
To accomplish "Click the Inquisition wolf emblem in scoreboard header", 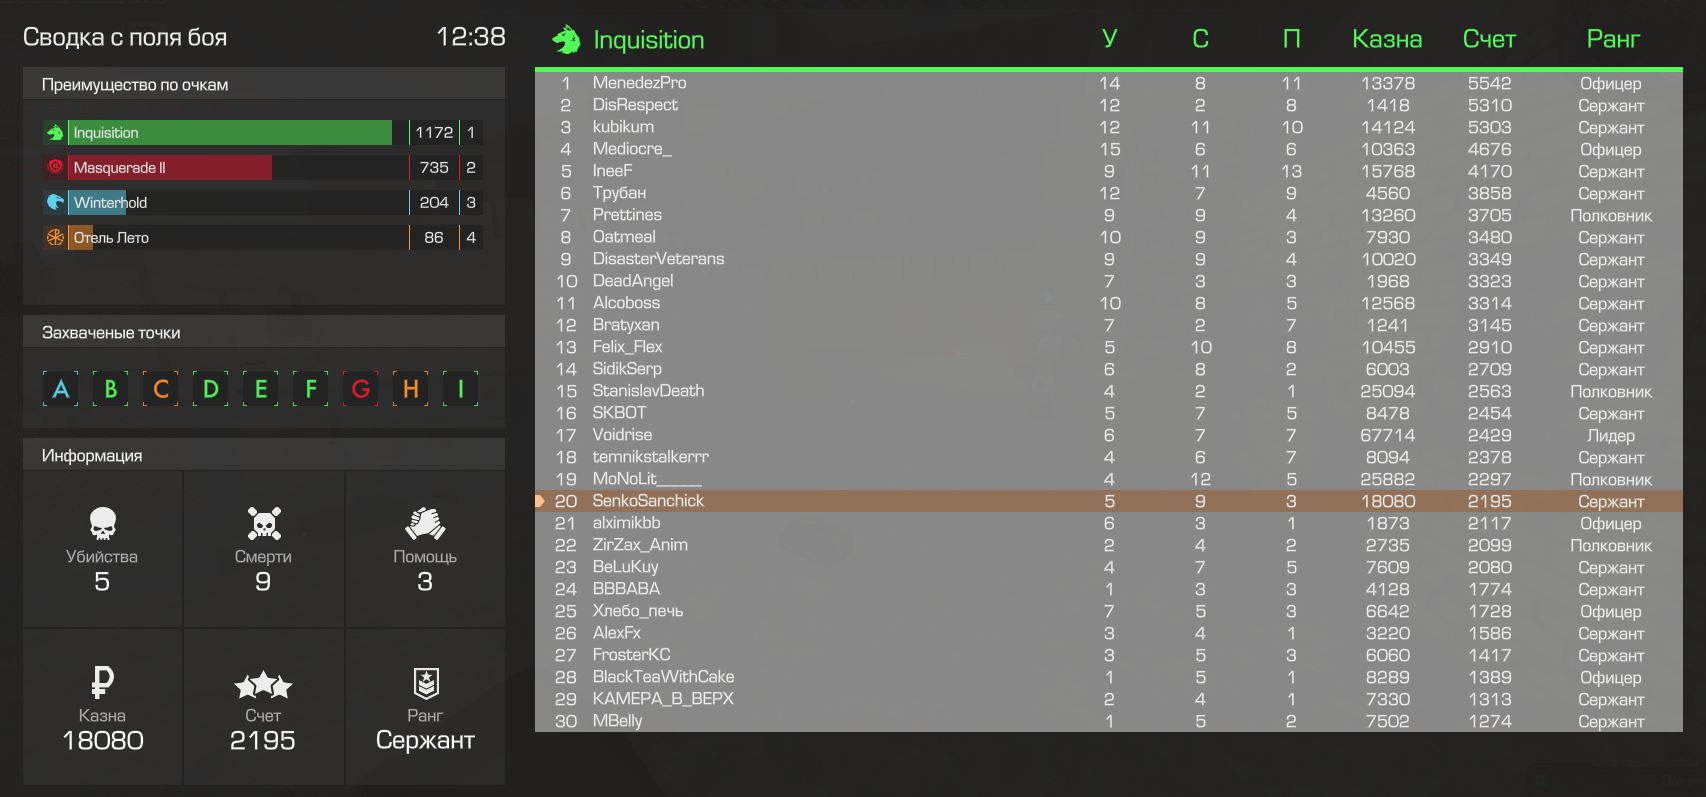I will pyautogui.click(x=567, y=39).
